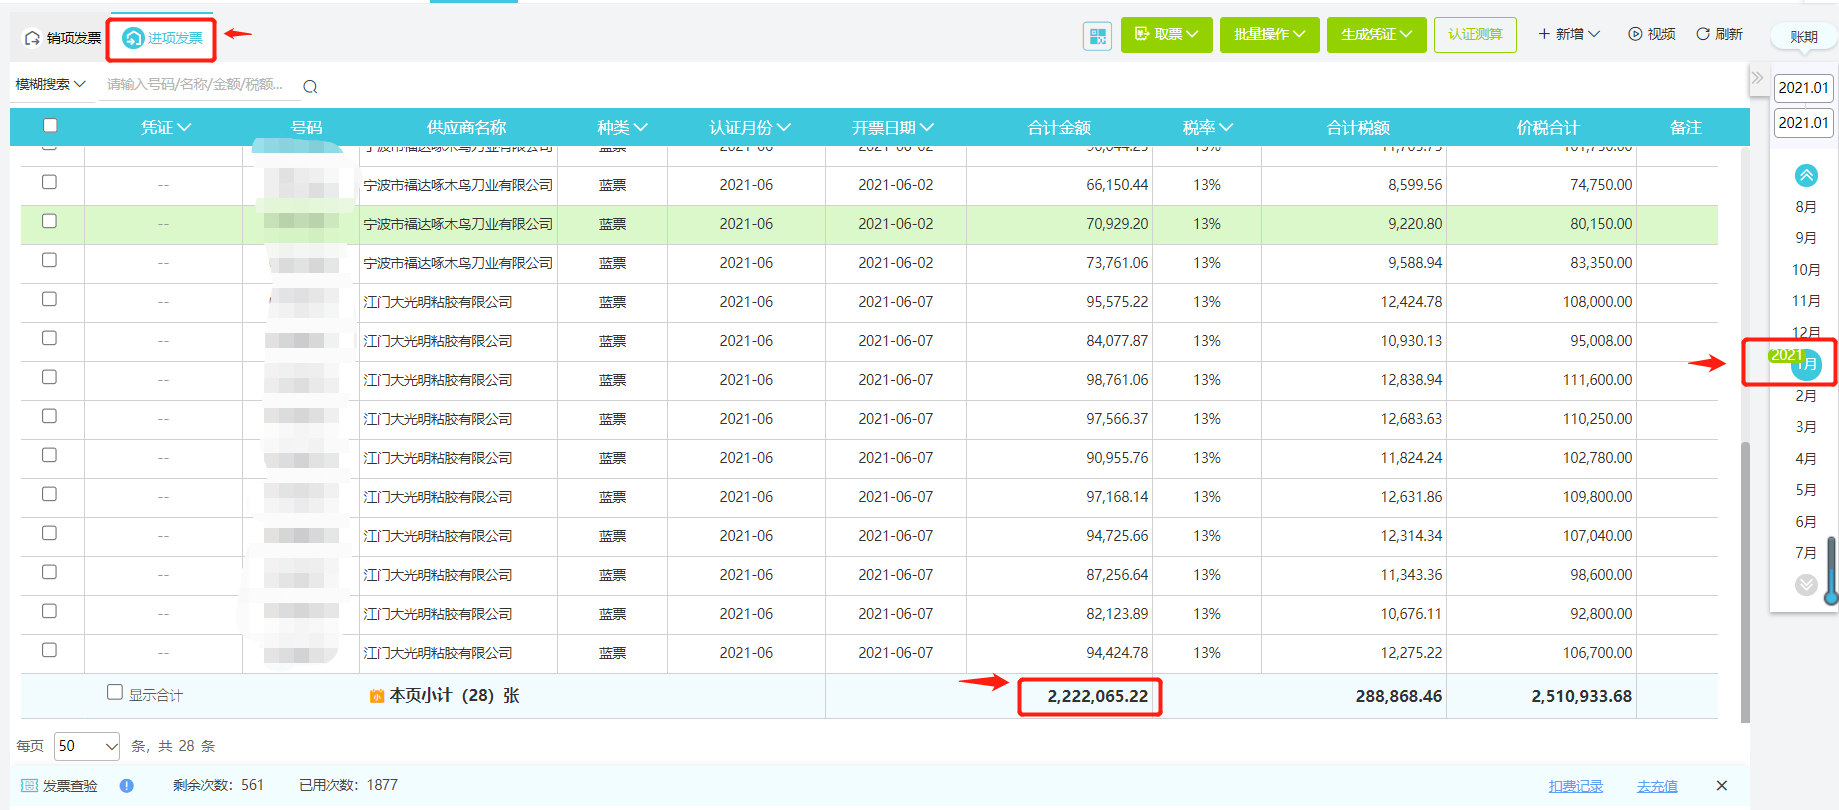Click the invoice check info icon
The height and width of the screenshot is (810, 1839).
coord(127,786)
